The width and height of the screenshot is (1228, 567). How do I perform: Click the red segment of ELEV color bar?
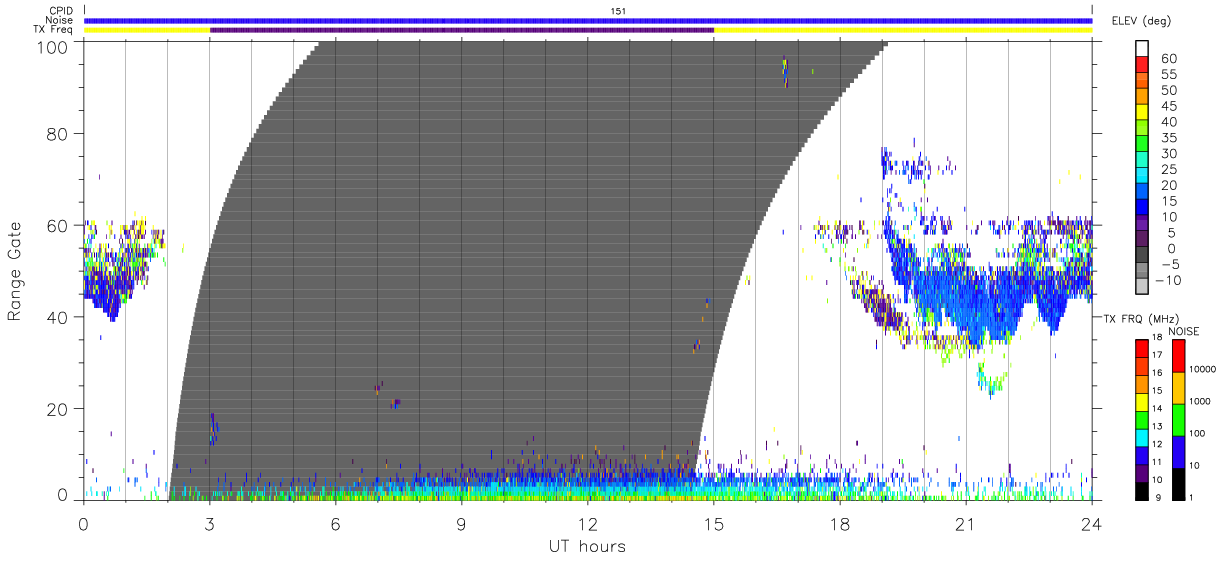pos(1142,66)
